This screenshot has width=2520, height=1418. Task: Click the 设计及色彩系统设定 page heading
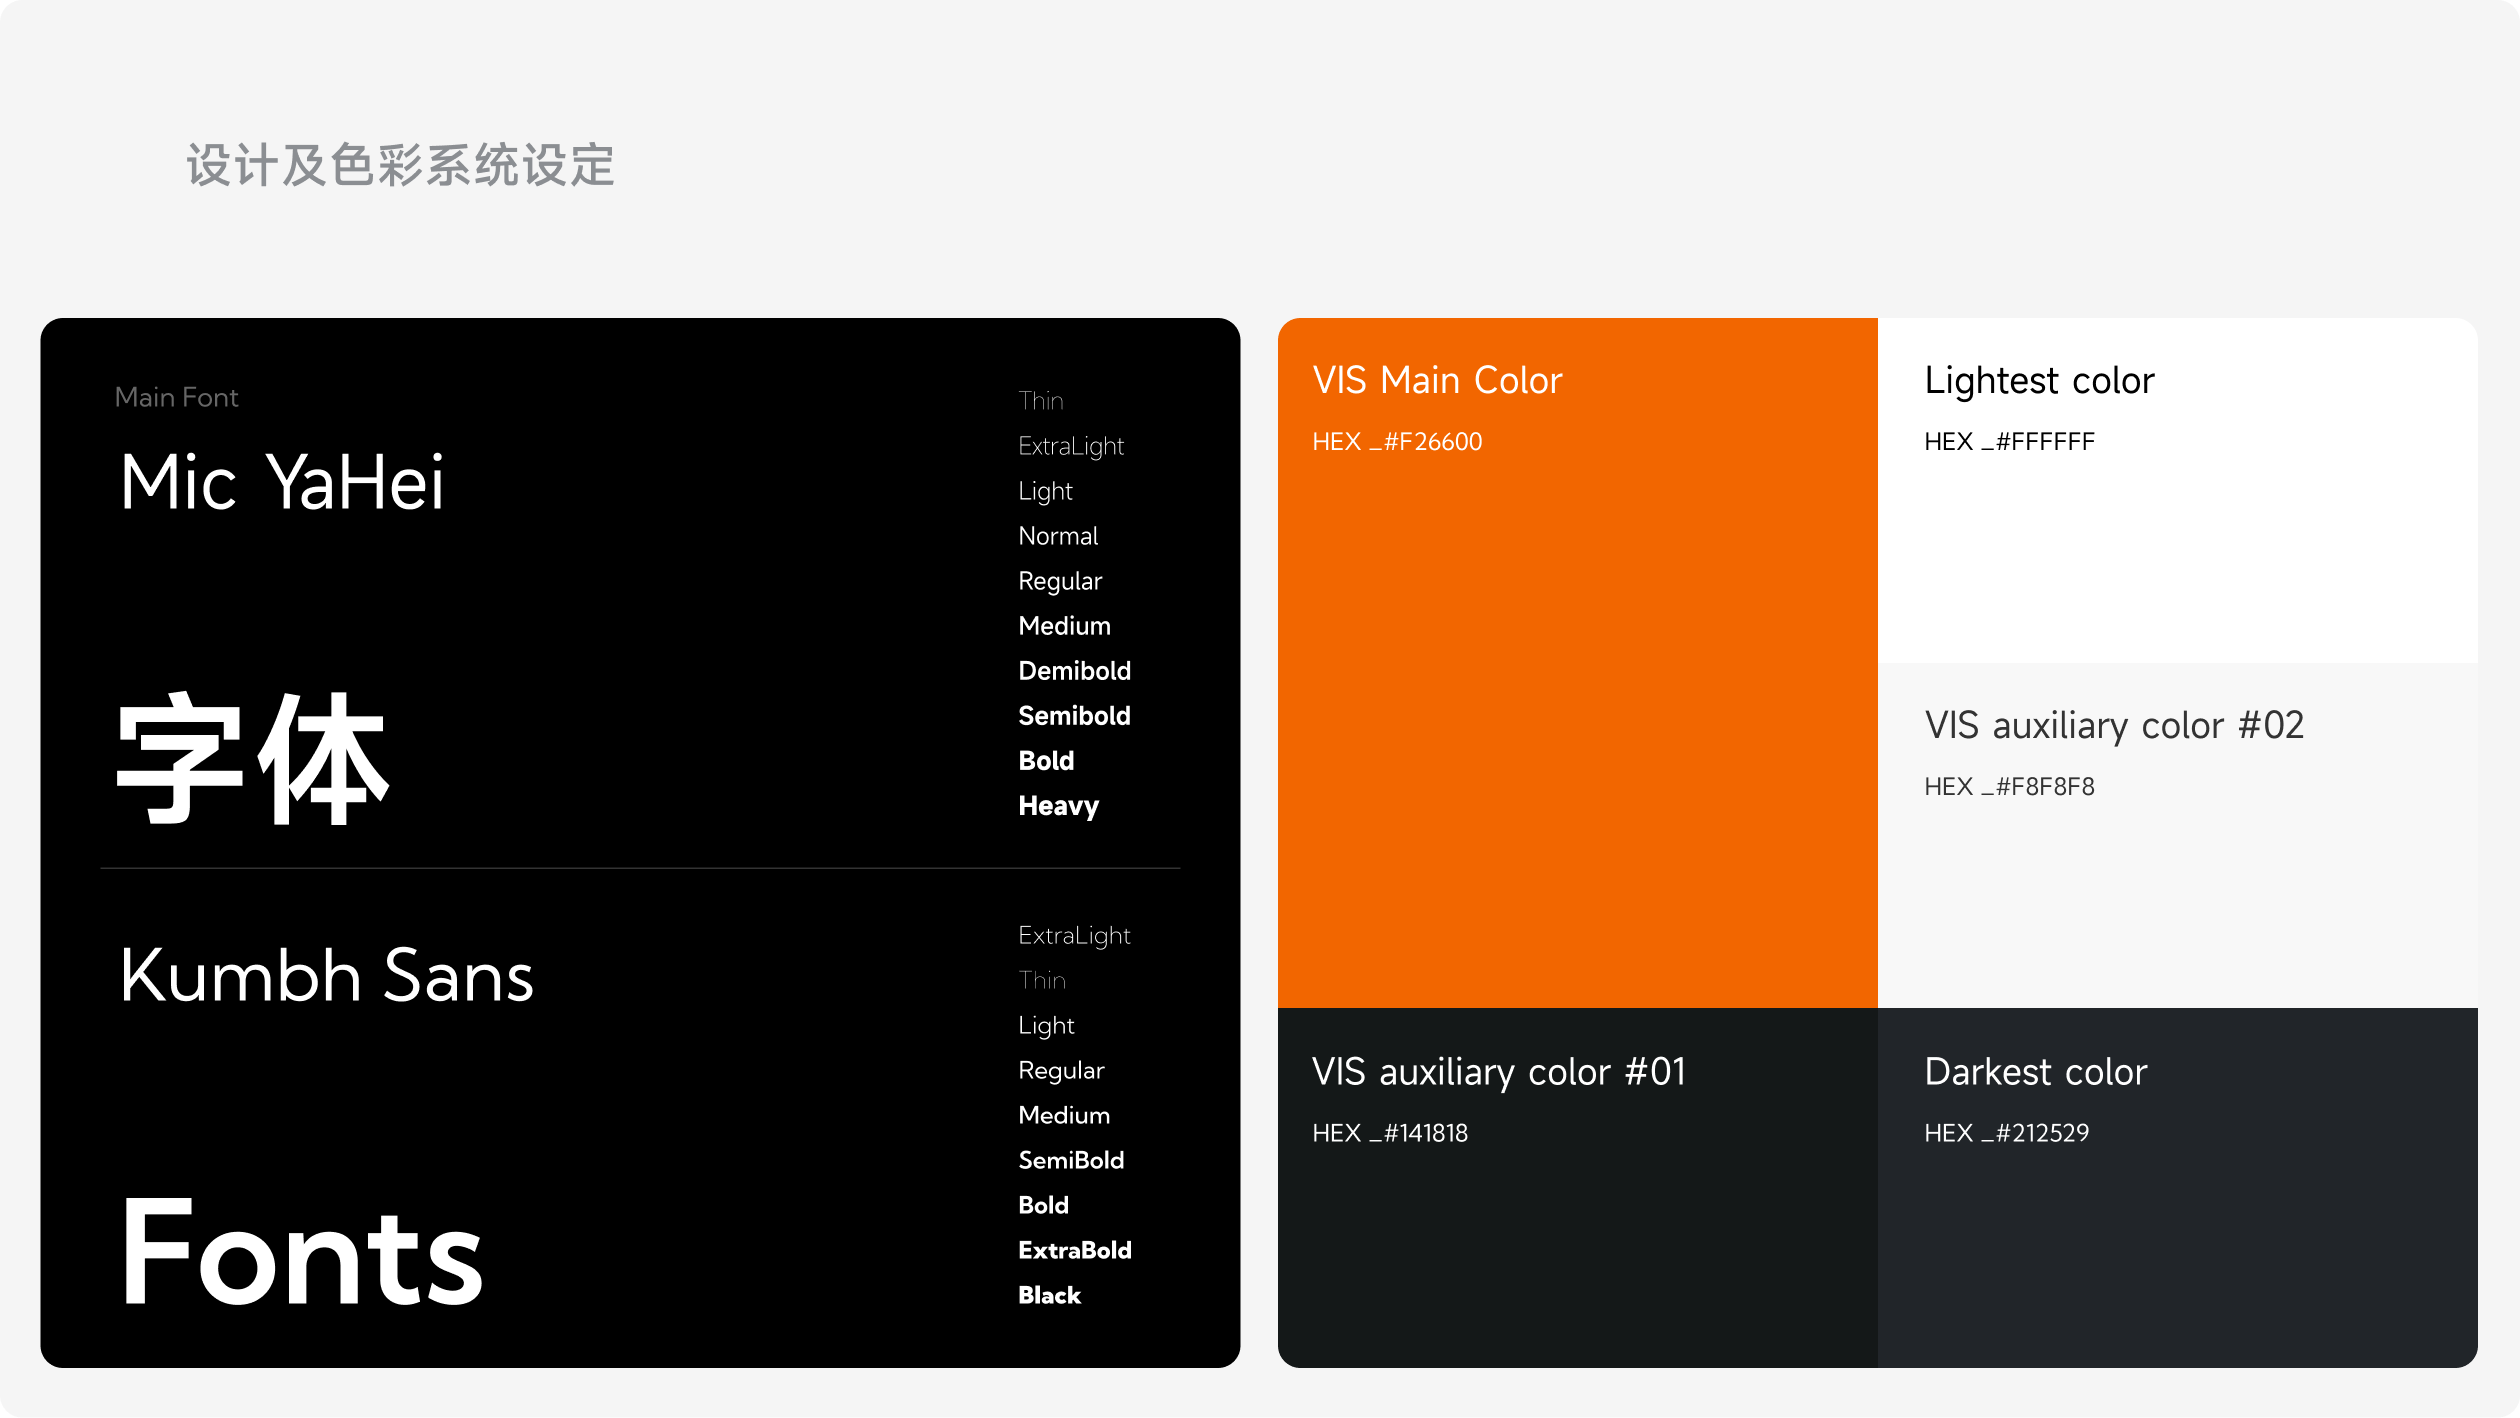(x=400, y=165)
